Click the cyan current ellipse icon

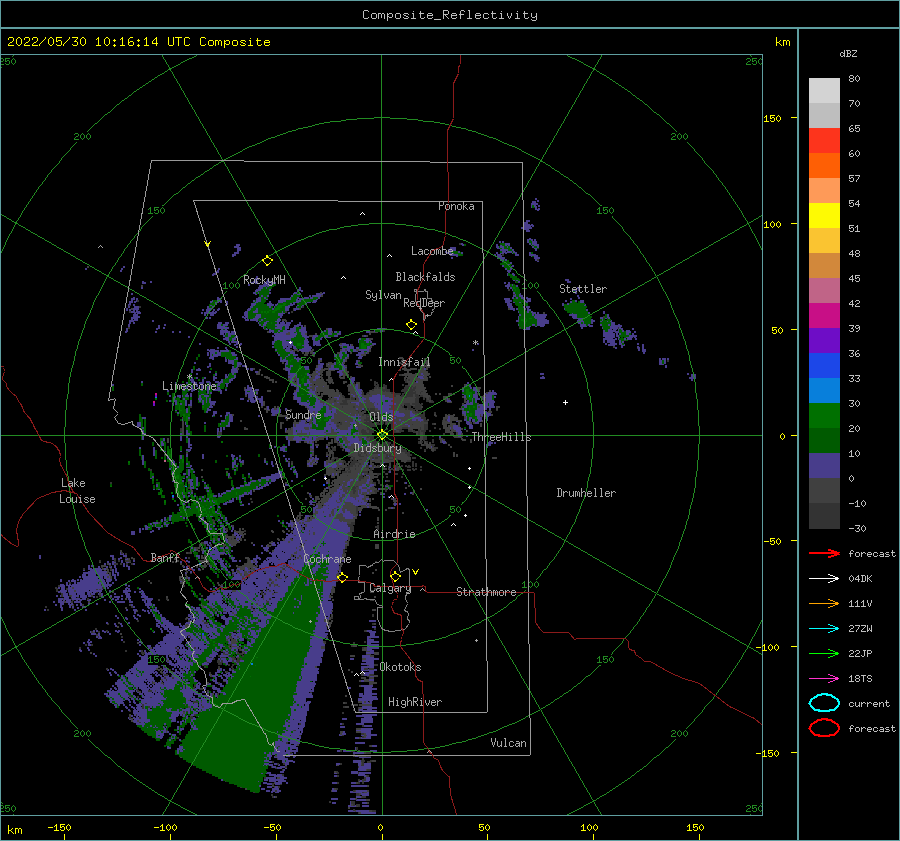pyautogui.click(x=824, y=703)
